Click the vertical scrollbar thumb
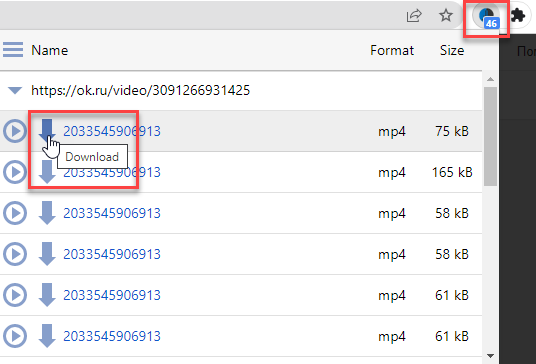The width and height of the screenshot is (536, 364). coord(491,136)
